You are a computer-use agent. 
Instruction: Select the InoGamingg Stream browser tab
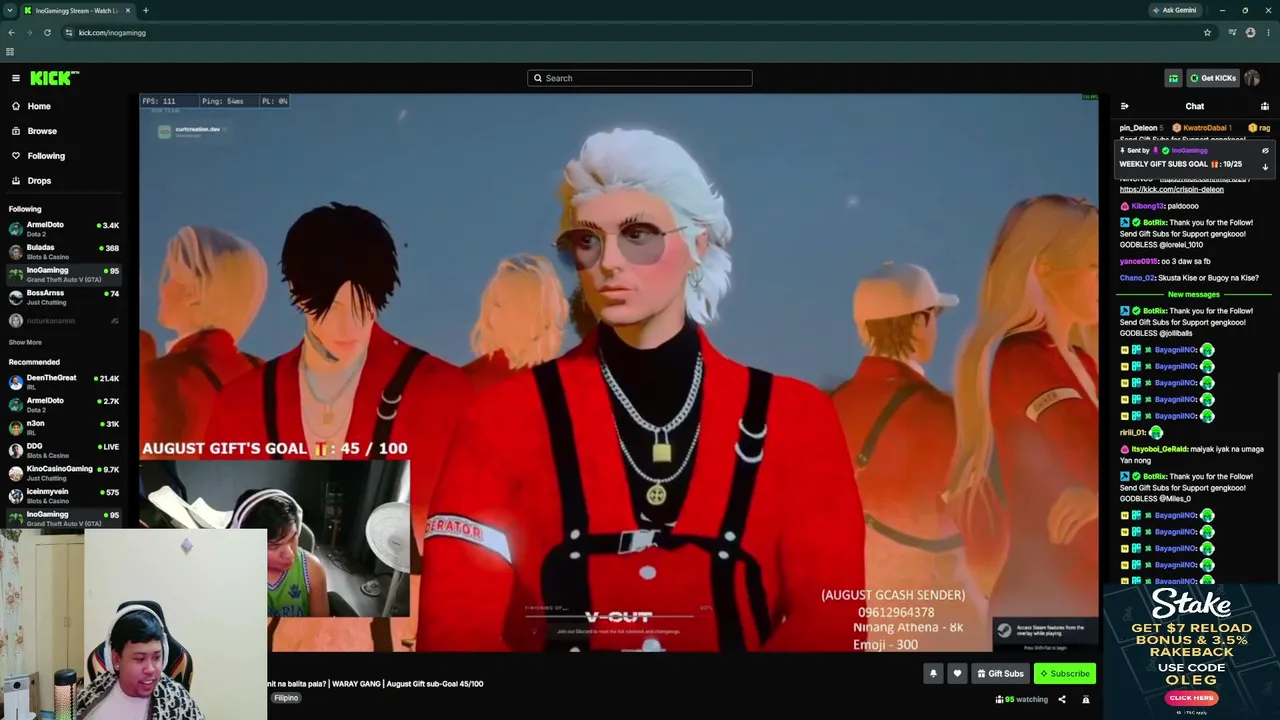pyautogui.click(x=78, y=10)
